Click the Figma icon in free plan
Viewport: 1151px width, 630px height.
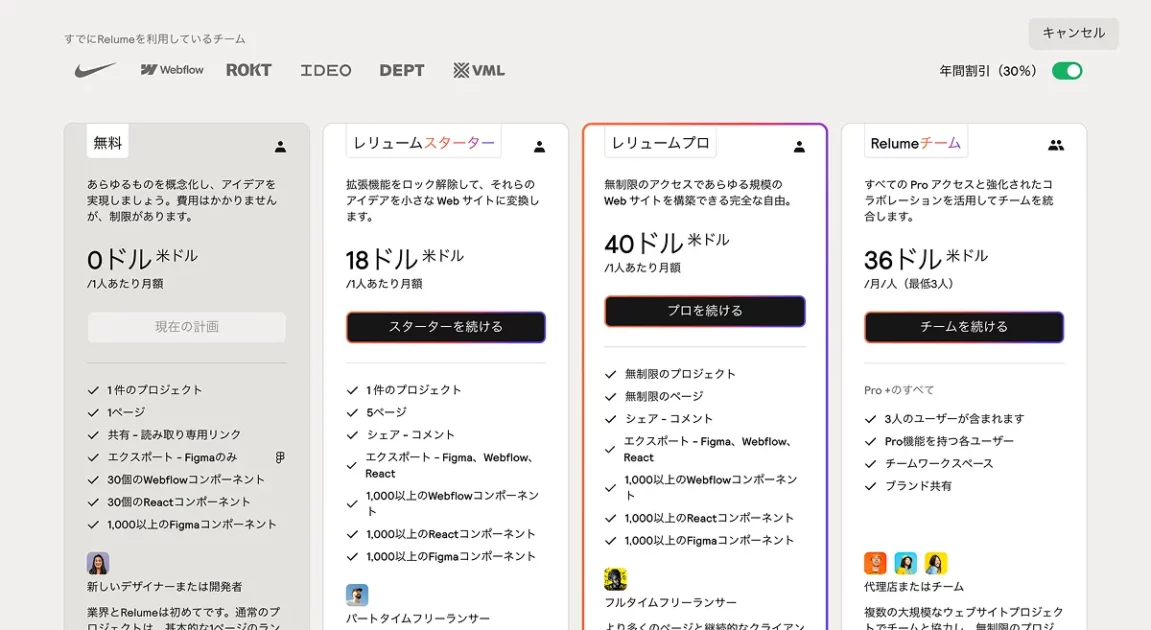[280, 457]
